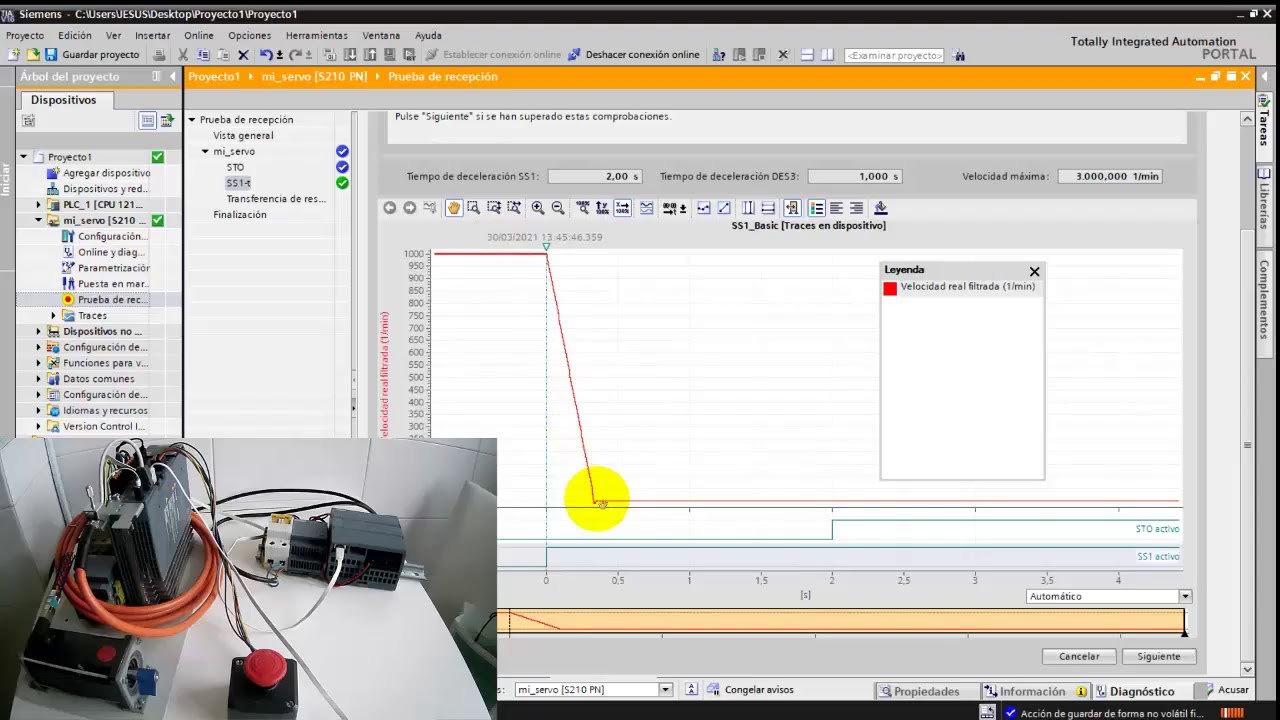Viewport: 1280px width, 720px height.
Task: Click the undo arrow icon
Action: [266, 55]
